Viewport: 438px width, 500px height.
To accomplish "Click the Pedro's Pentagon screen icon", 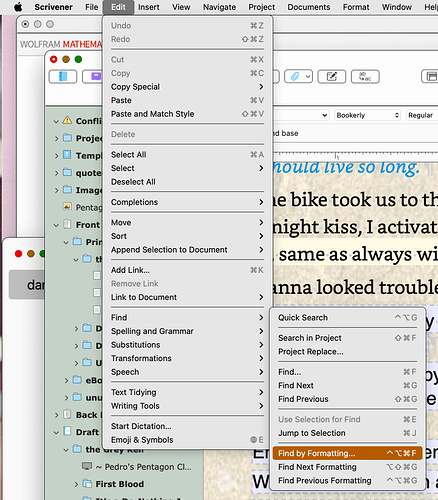I will [x=87, y=466].
